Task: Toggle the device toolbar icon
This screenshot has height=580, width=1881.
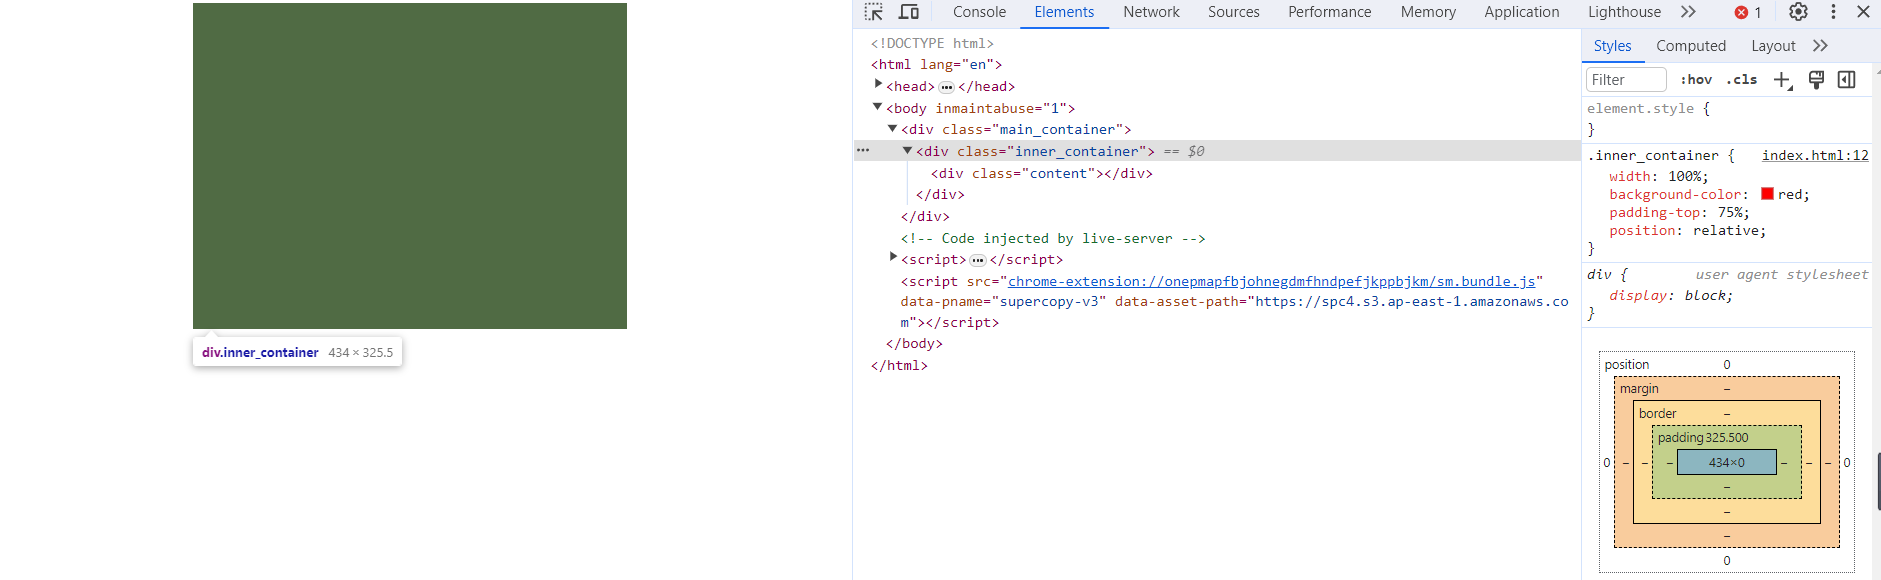Action: pyautogui.click(x=908, y=12)
